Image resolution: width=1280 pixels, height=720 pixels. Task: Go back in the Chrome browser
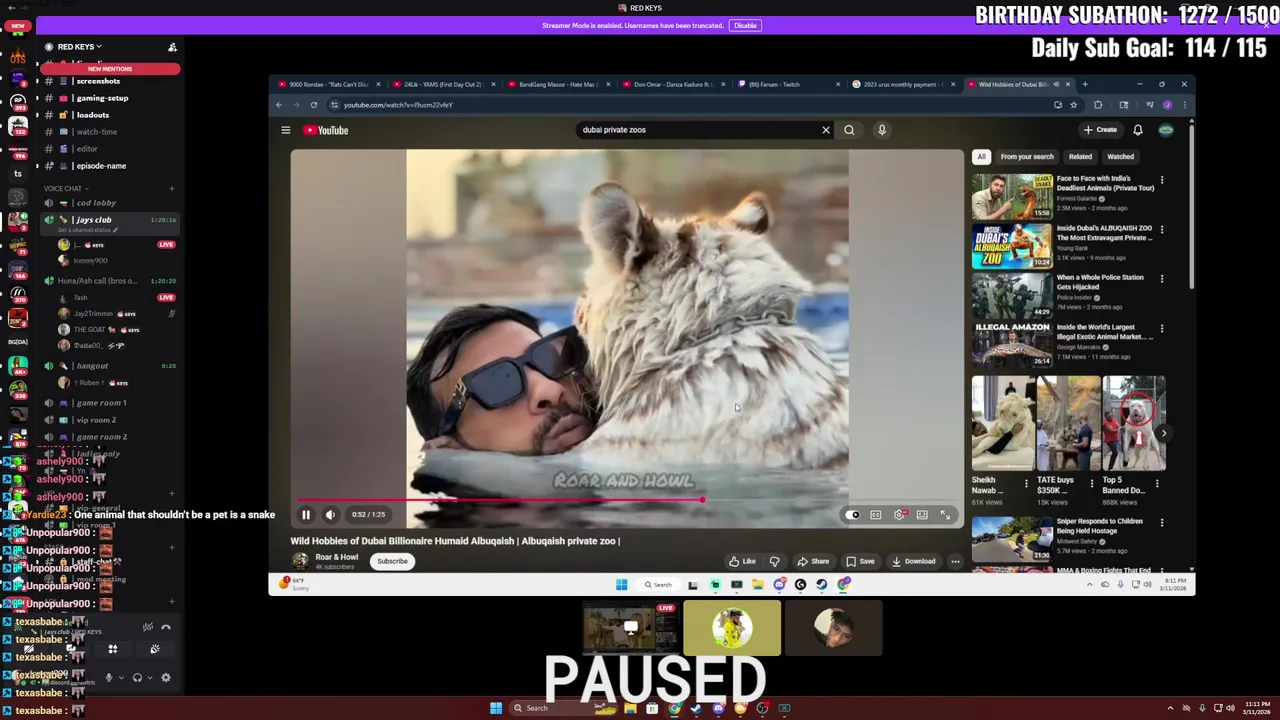(x=279, y=105)
